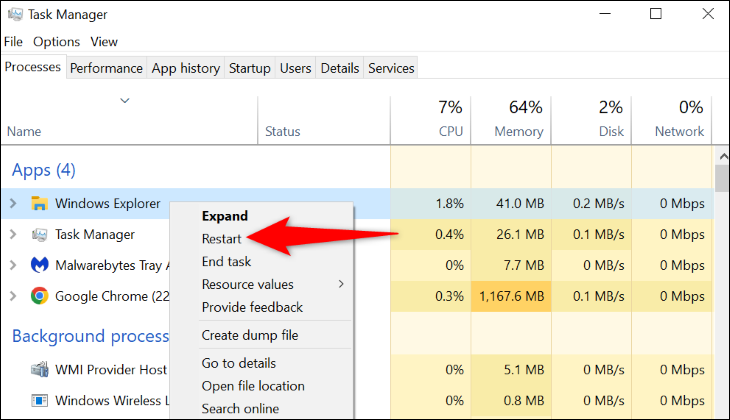This screenshot has width=730, height=420.
Task: Click the 0.8 MB memory cell
Action: (511, 400)
